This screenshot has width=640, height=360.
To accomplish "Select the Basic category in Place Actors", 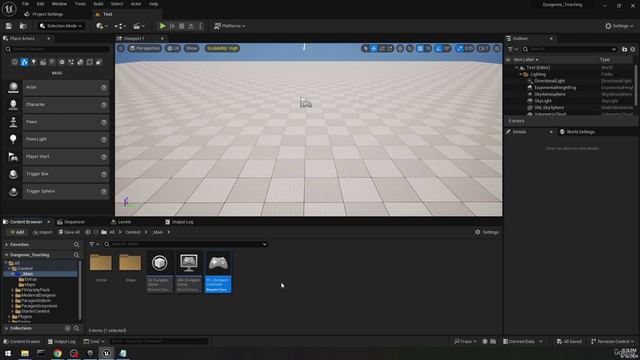I will coord(24,62).
